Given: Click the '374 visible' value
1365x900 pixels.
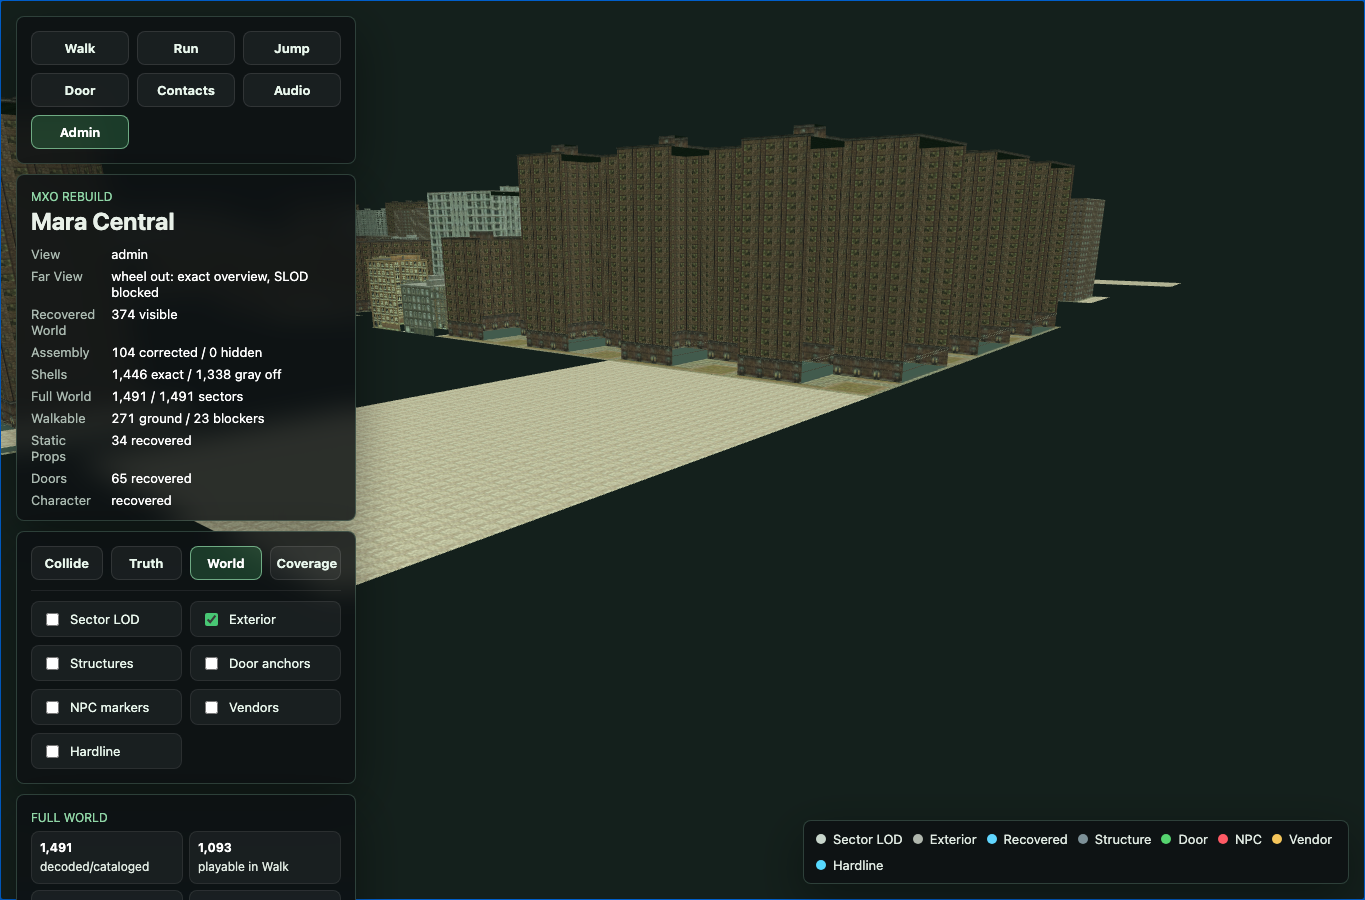Looking at the screenshot, I should point(144,314).
